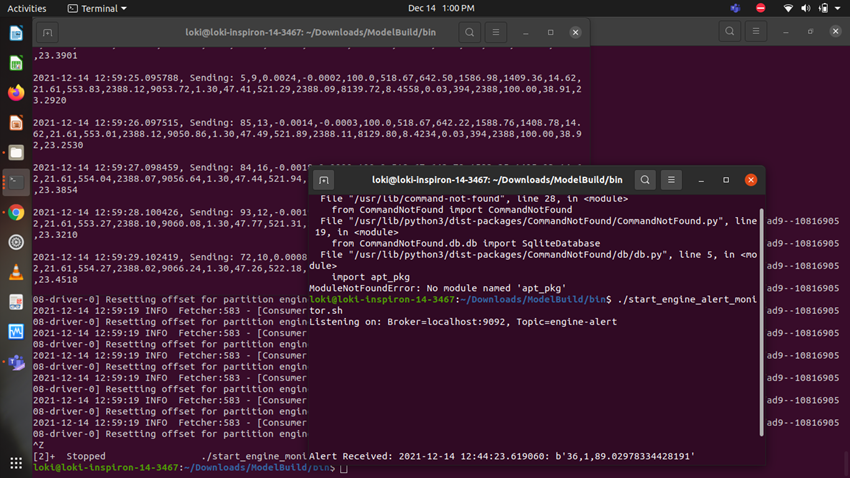Search in the back-left terminal window
Screen dimensions: 850x478
click(469, 33)
